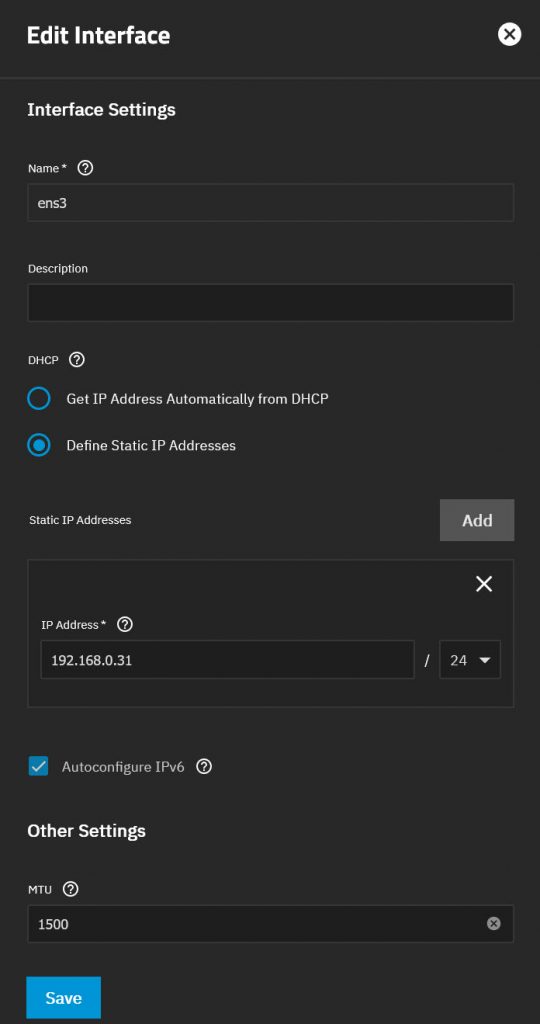Add a new static IP address

[x=477, y=520]
